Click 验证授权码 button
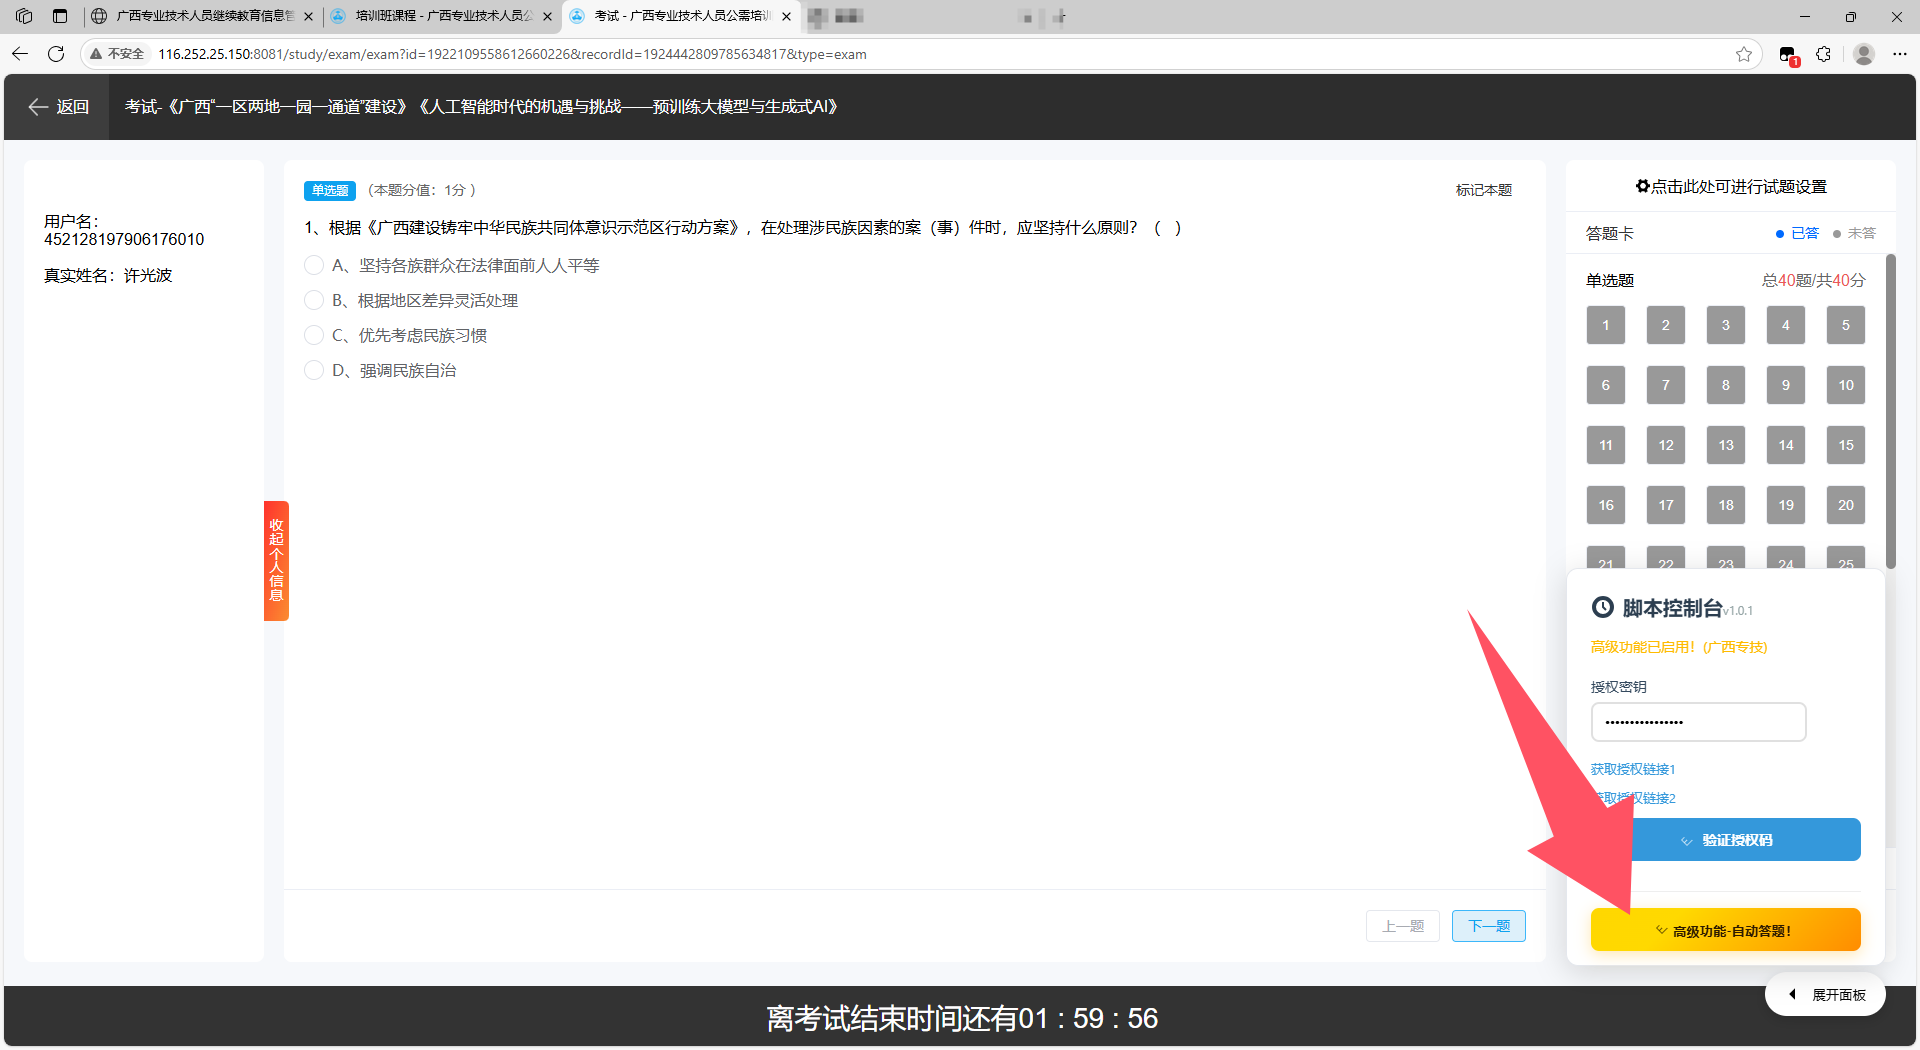The width and height of the screenshot is (1920, 1050). point(1726,840)
